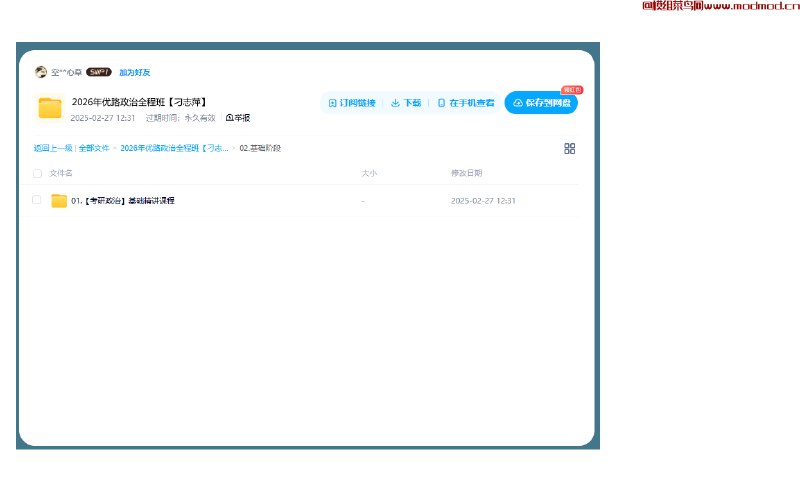
Task: Click 加为好友 to add friend
Action: [135, 72]
